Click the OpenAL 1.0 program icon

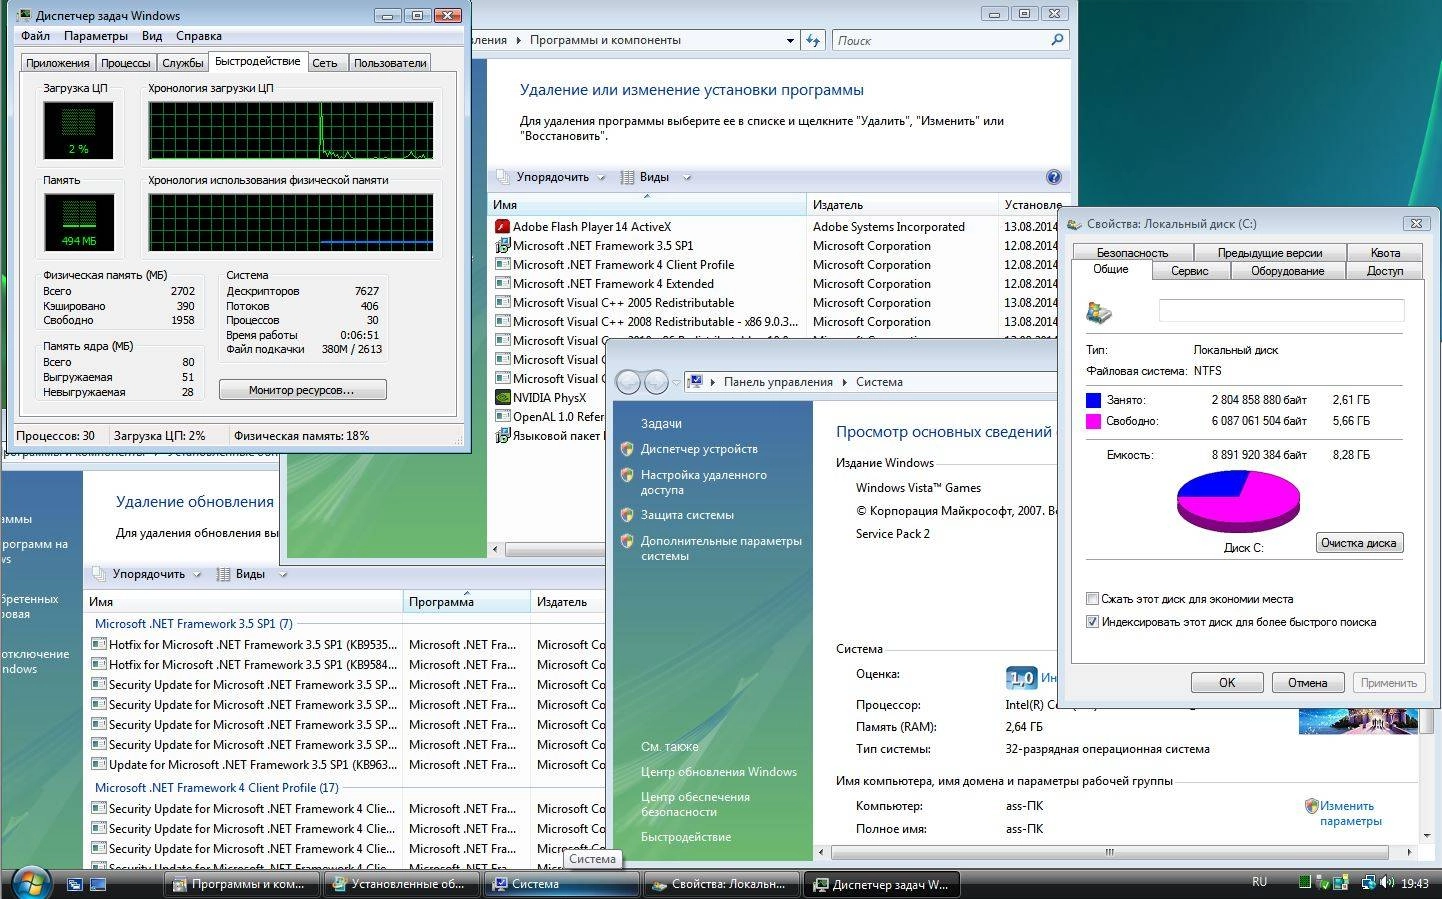[502, 417]
